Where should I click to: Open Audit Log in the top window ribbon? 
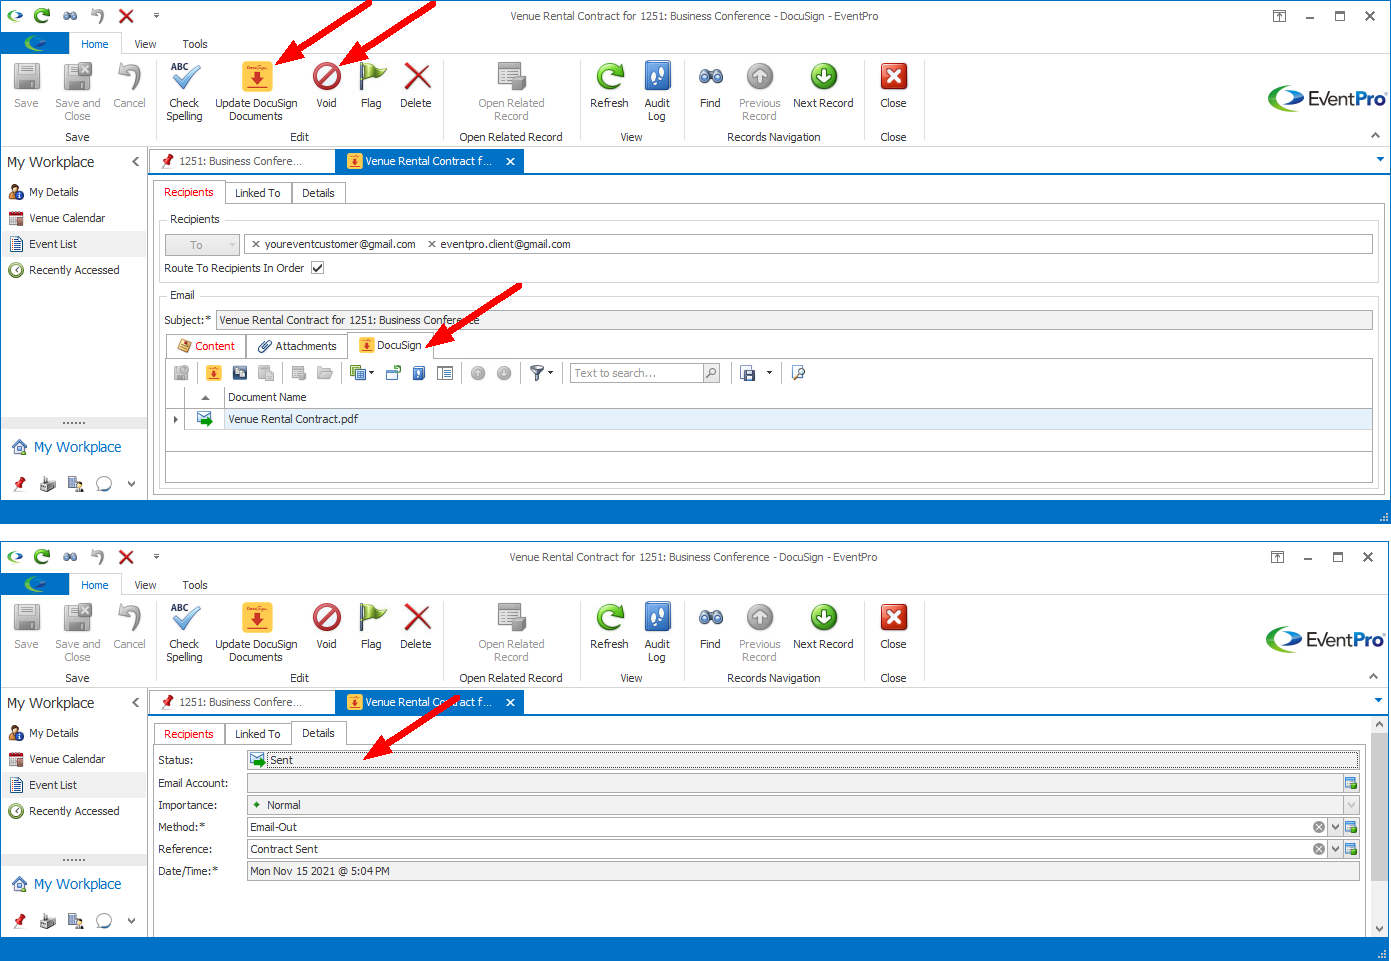(657, 91)
